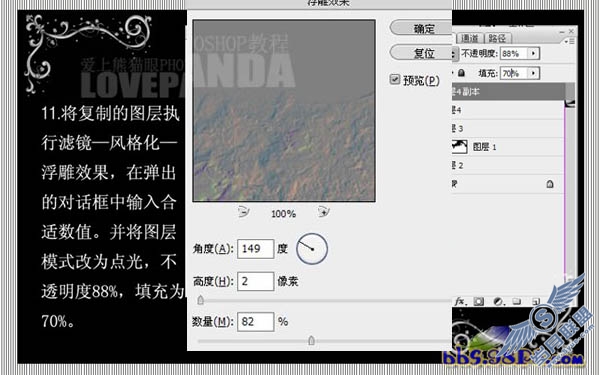Screen dimensions: 600x375
Task: Create a new layer group
Action: tap(517, 302)
